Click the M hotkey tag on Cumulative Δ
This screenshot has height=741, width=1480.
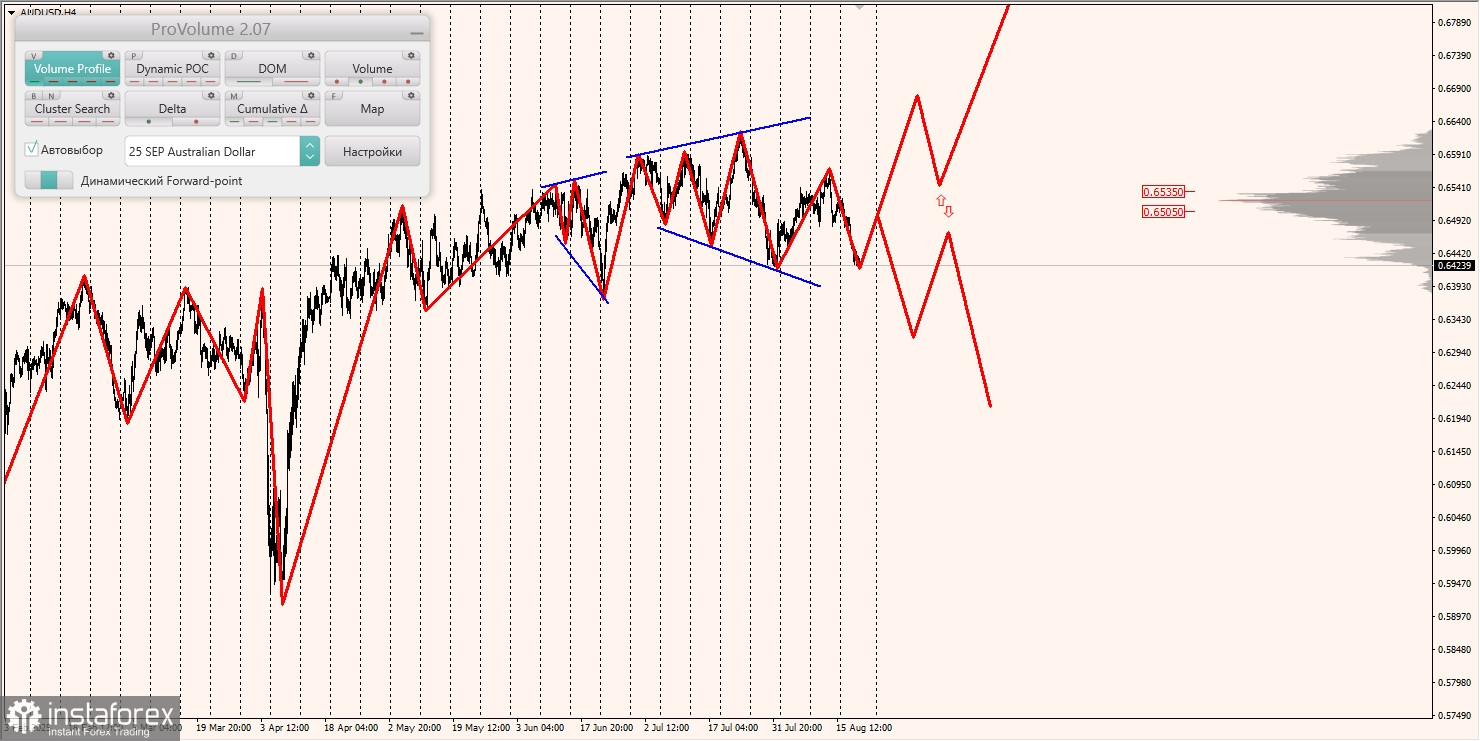click(x=234, y=96)
